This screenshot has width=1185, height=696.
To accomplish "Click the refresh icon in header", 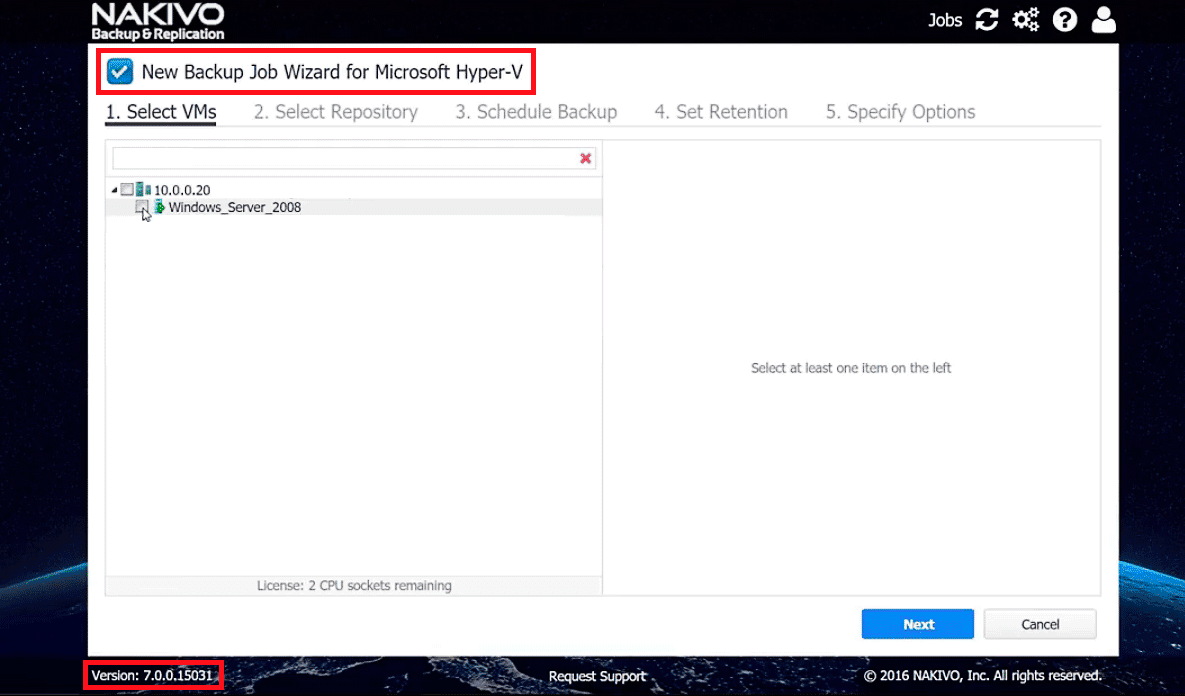I will coord(986,20).
